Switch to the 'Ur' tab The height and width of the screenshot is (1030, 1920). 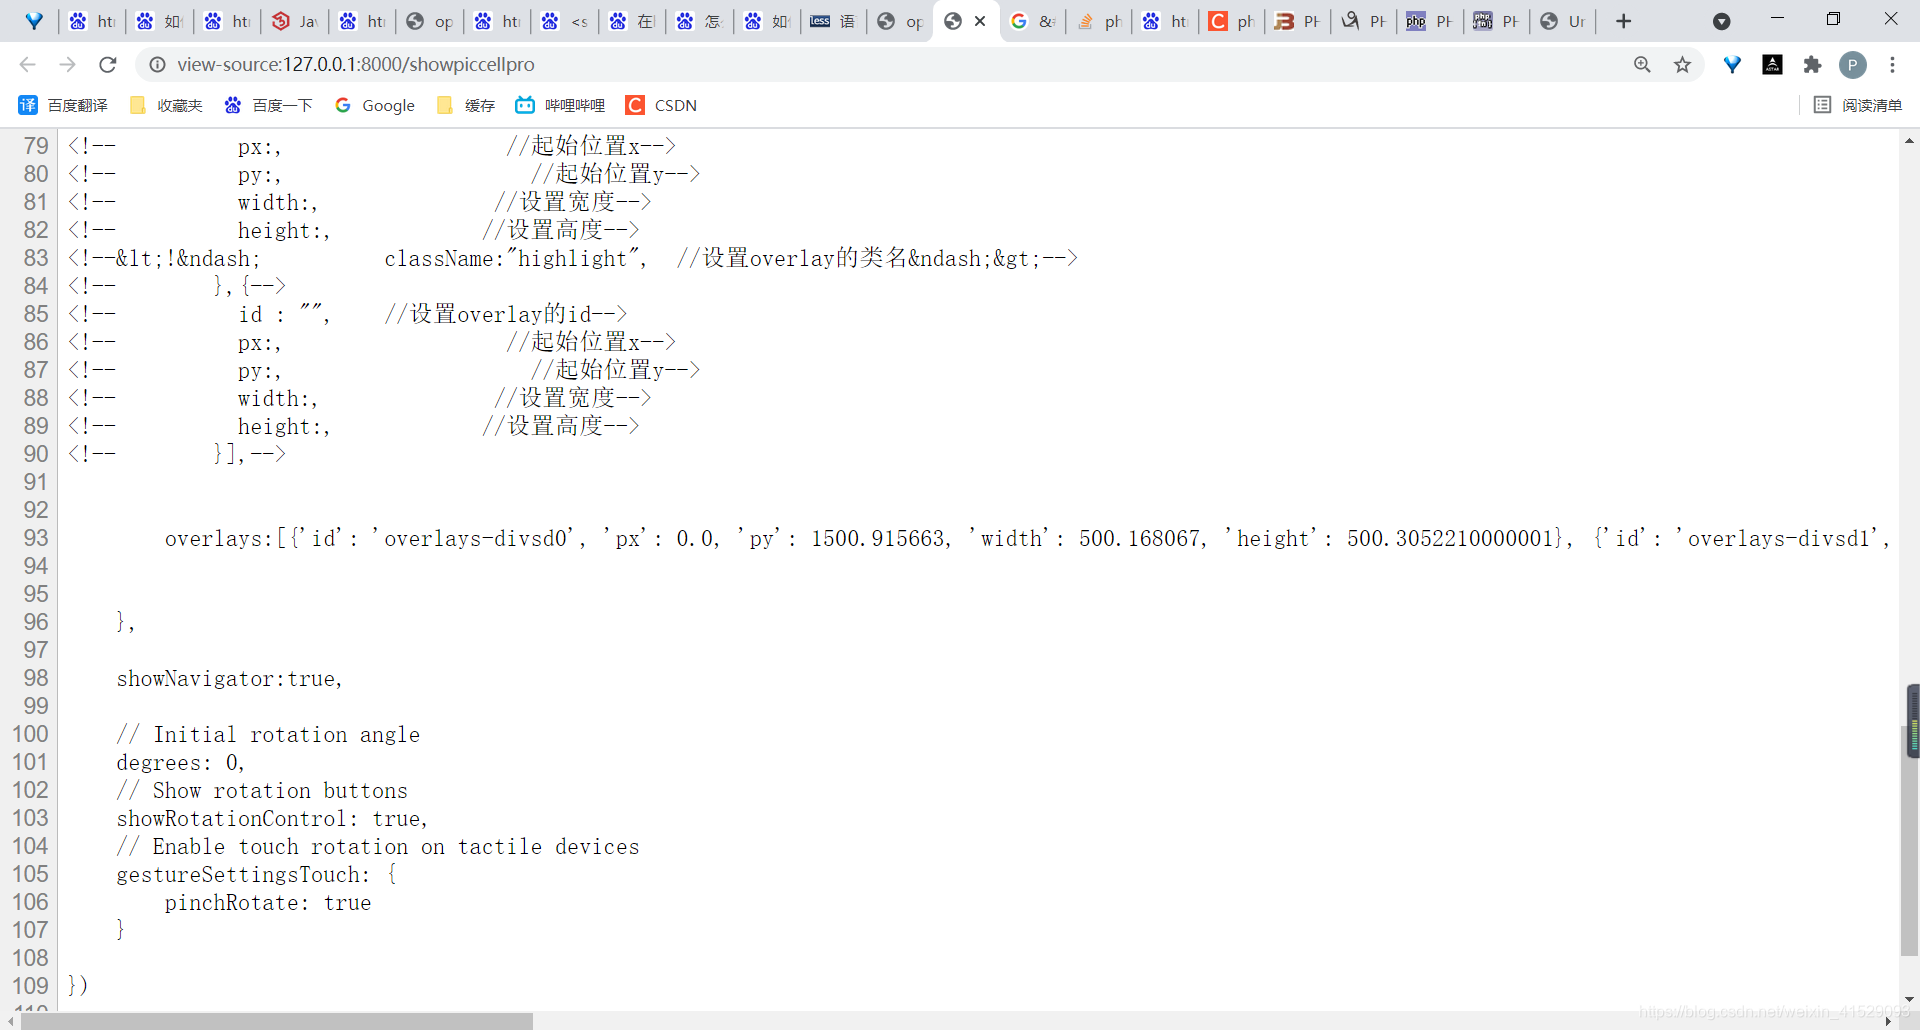click(1563, 21)
